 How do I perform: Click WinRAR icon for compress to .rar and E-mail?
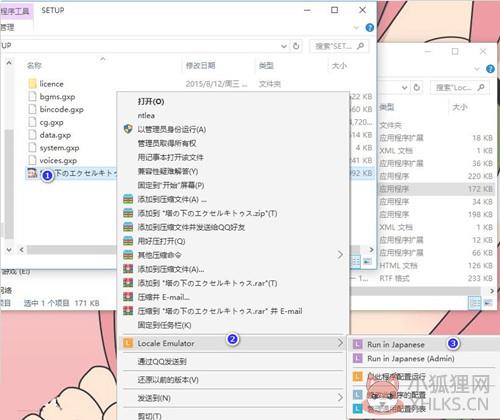(128, 311)
